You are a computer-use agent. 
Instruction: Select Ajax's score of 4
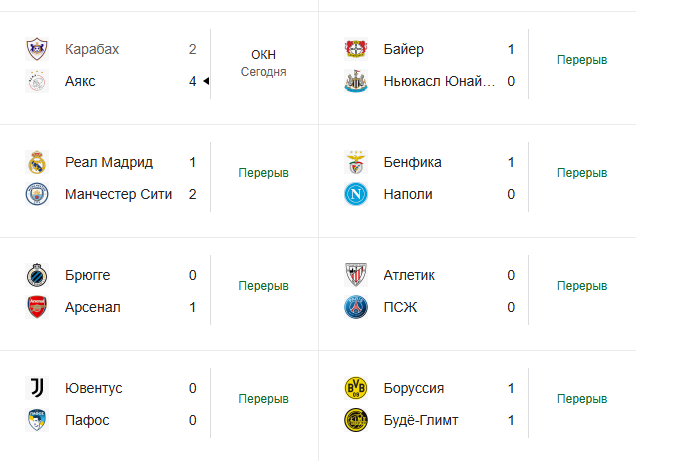[x=192, y=81]
